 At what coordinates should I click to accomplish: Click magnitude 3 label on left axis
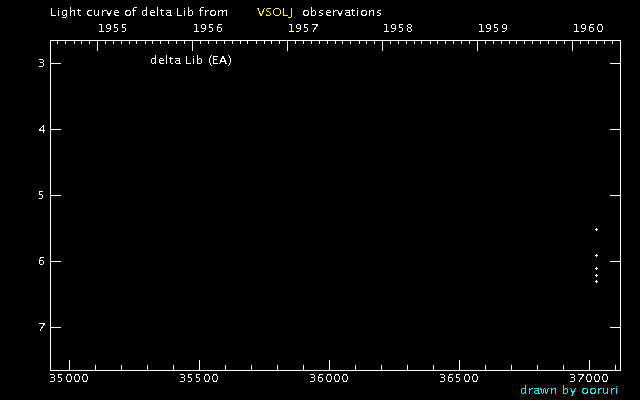(41, 64)
